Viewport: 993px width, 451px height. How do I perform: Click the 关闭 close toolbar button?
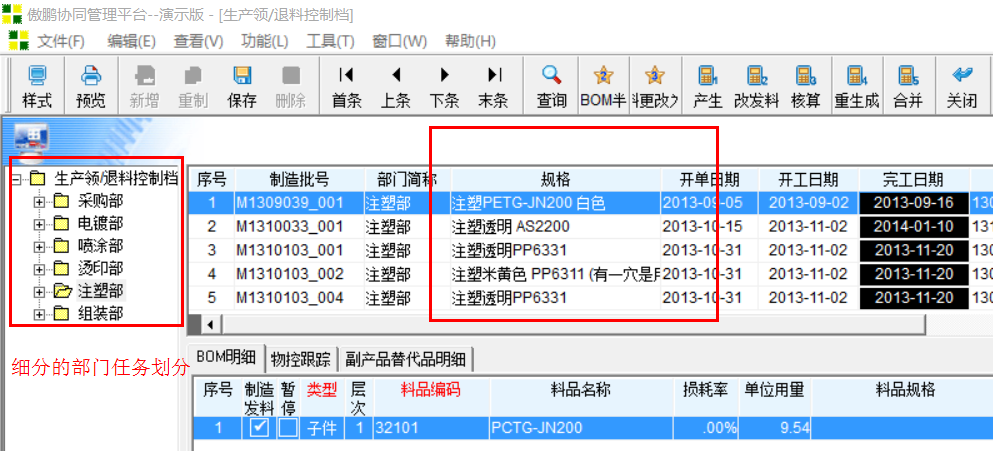tap(962, 76)
